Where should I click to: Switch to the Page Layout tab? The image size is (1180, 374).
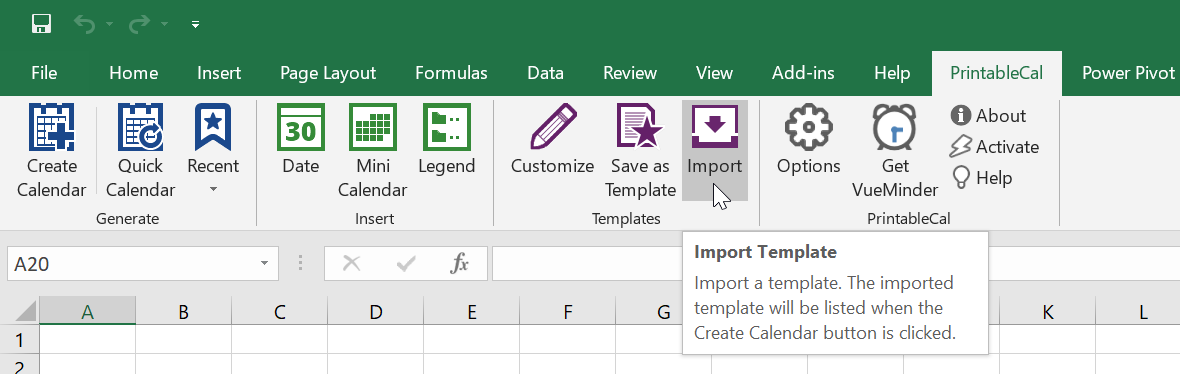[327, 73]
